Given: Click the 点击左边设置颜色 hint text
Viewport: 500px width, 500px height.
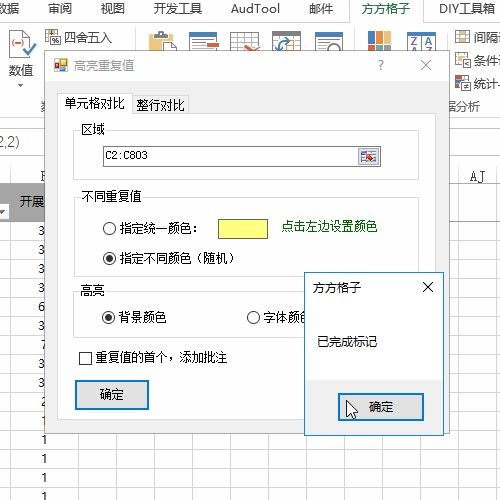Looking at the screenshot, I should pos(329,226).
